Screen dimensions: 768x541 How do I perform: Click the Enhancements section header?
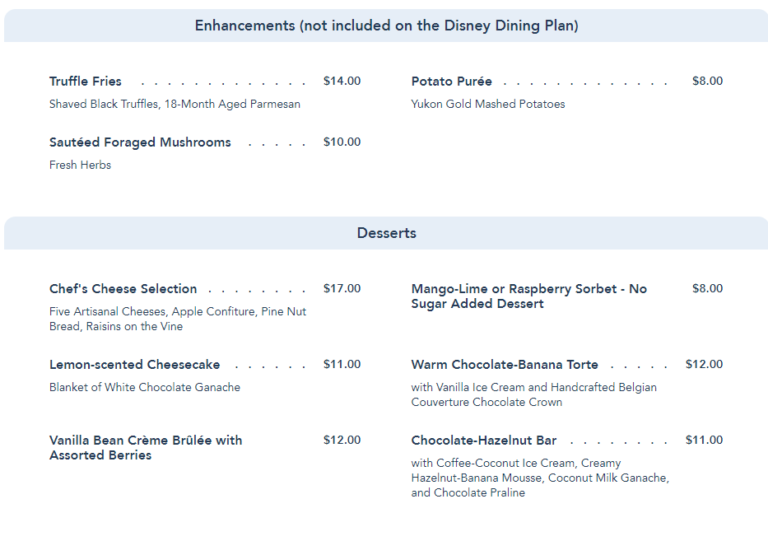click(386, 26)
